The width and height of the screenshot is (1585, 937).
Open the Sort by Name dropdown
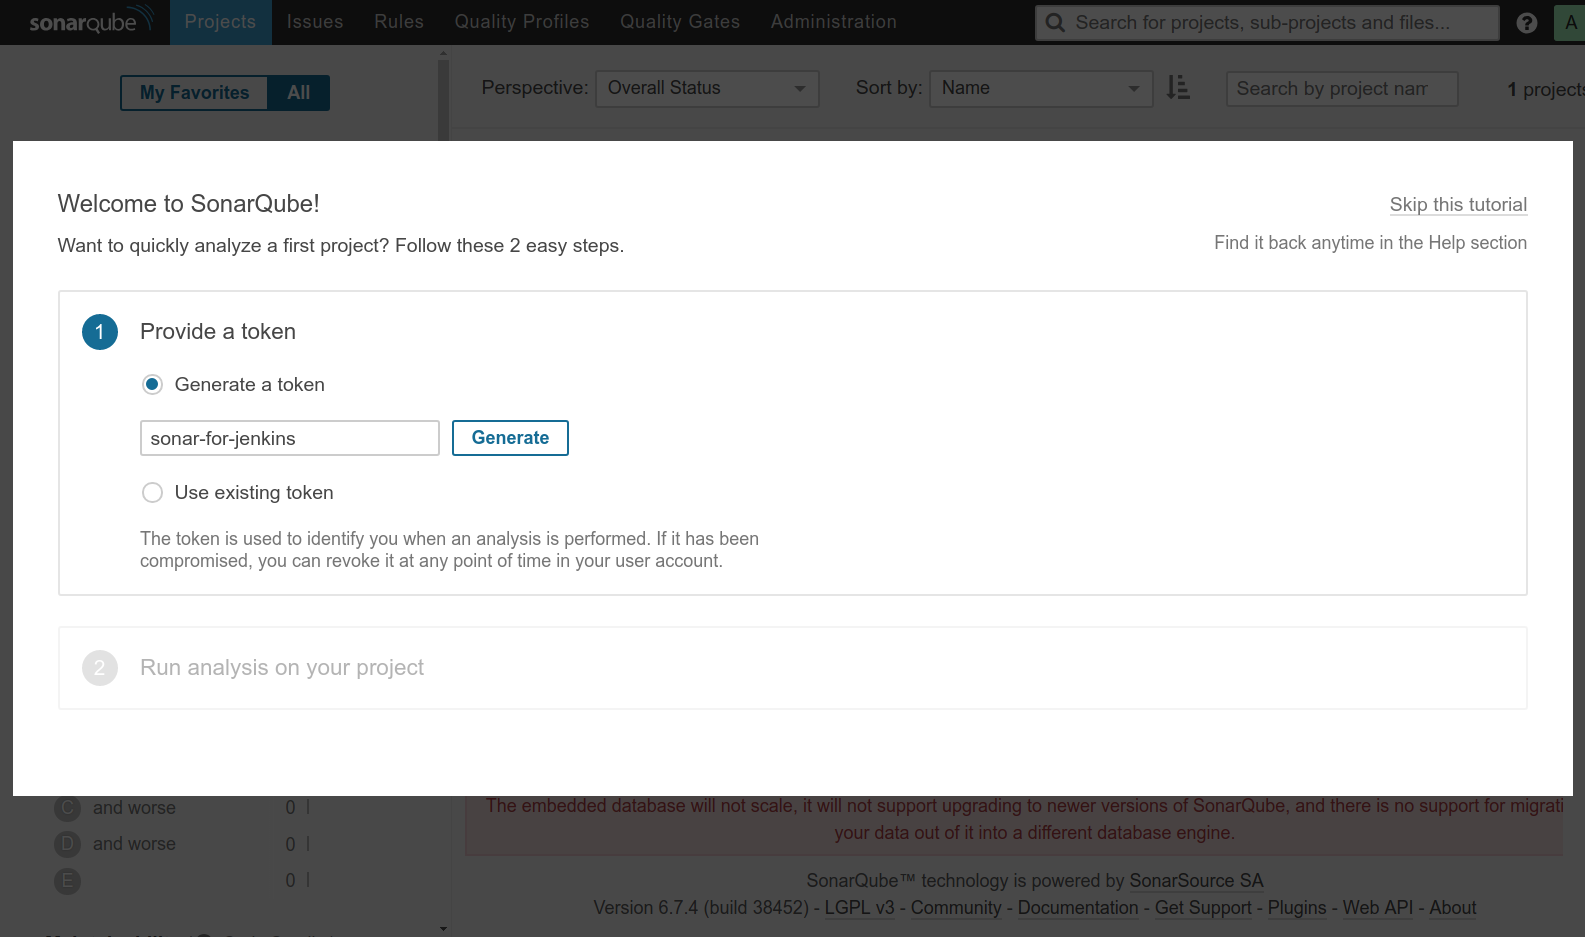(x=1041, y=88)
